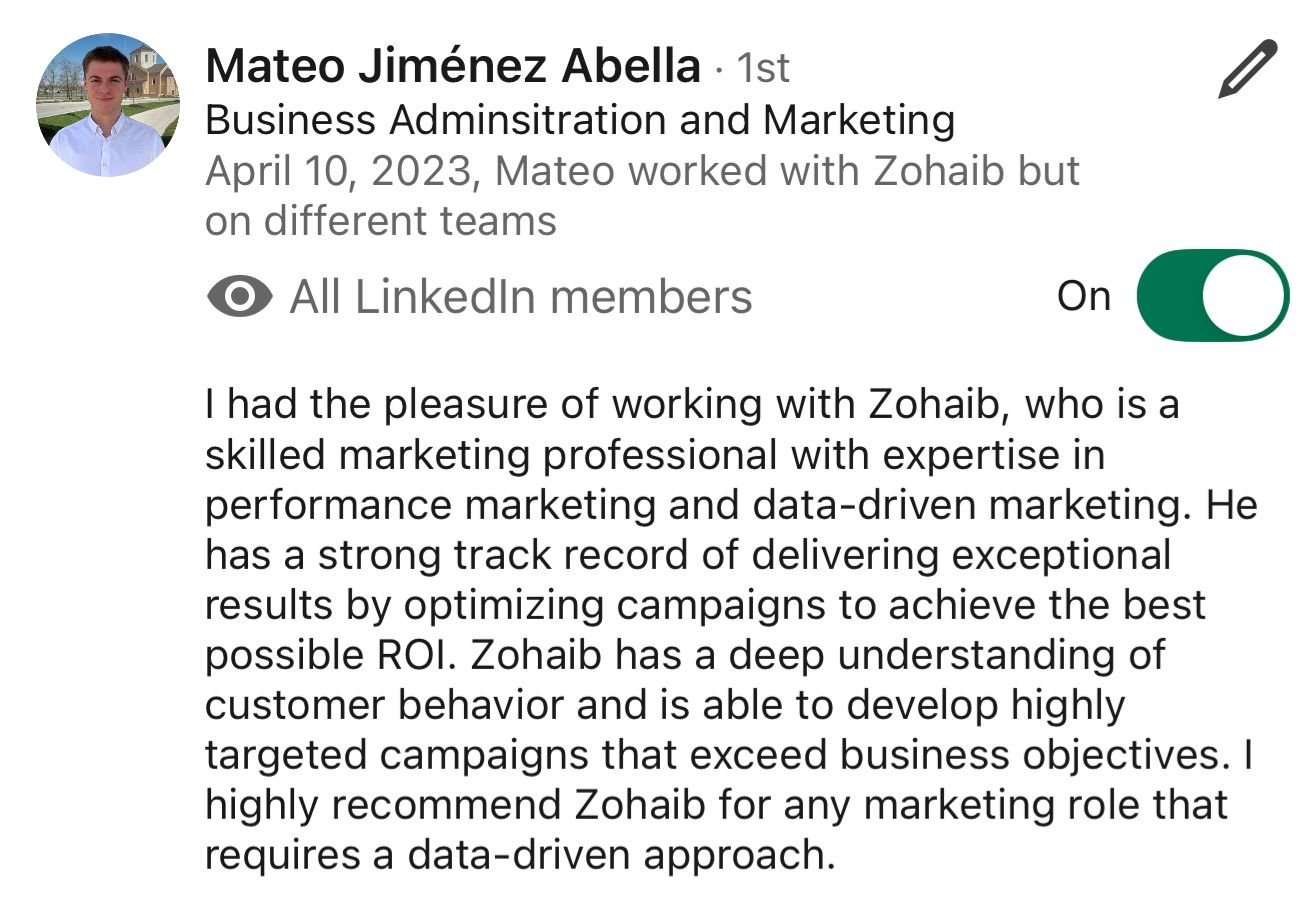Click the "on different teams" text
This screenshot has height=913, width=1306.
pos(380,221)
